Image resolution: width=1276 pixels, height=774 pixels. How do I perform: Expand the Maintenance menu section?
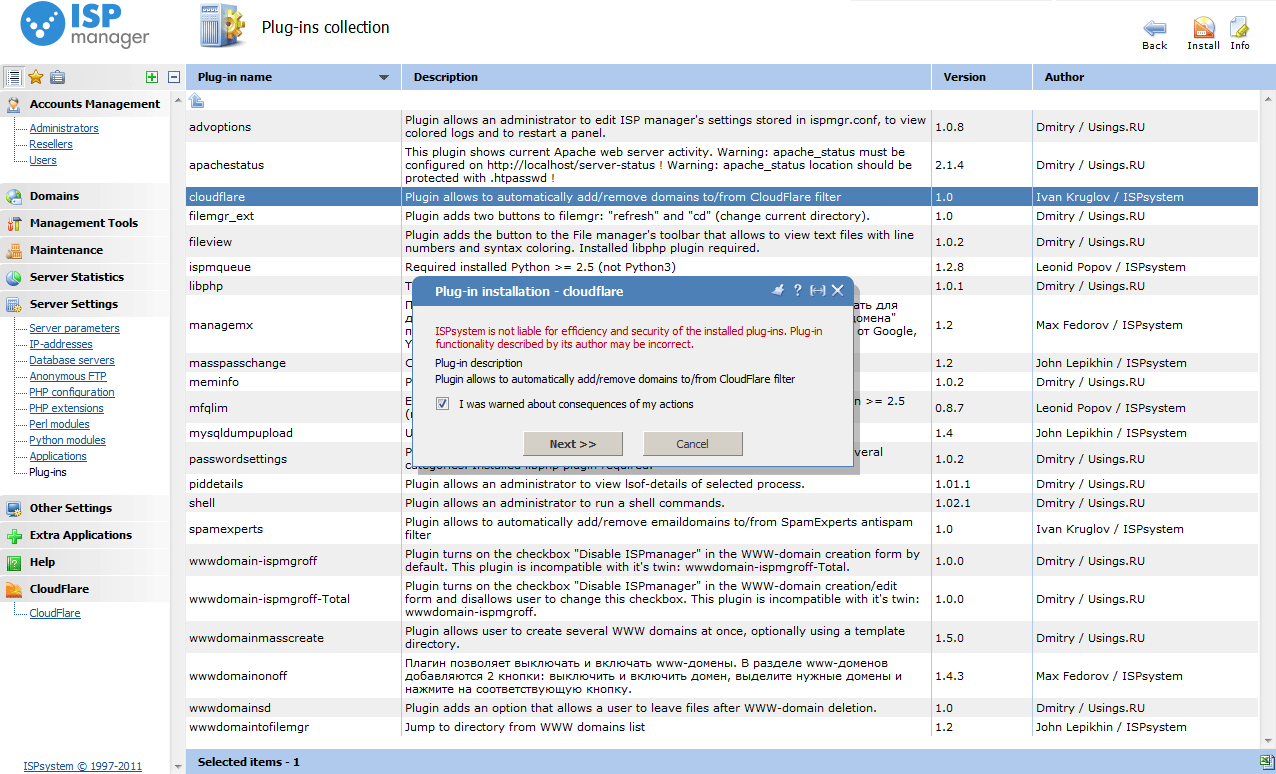(85, 250)
